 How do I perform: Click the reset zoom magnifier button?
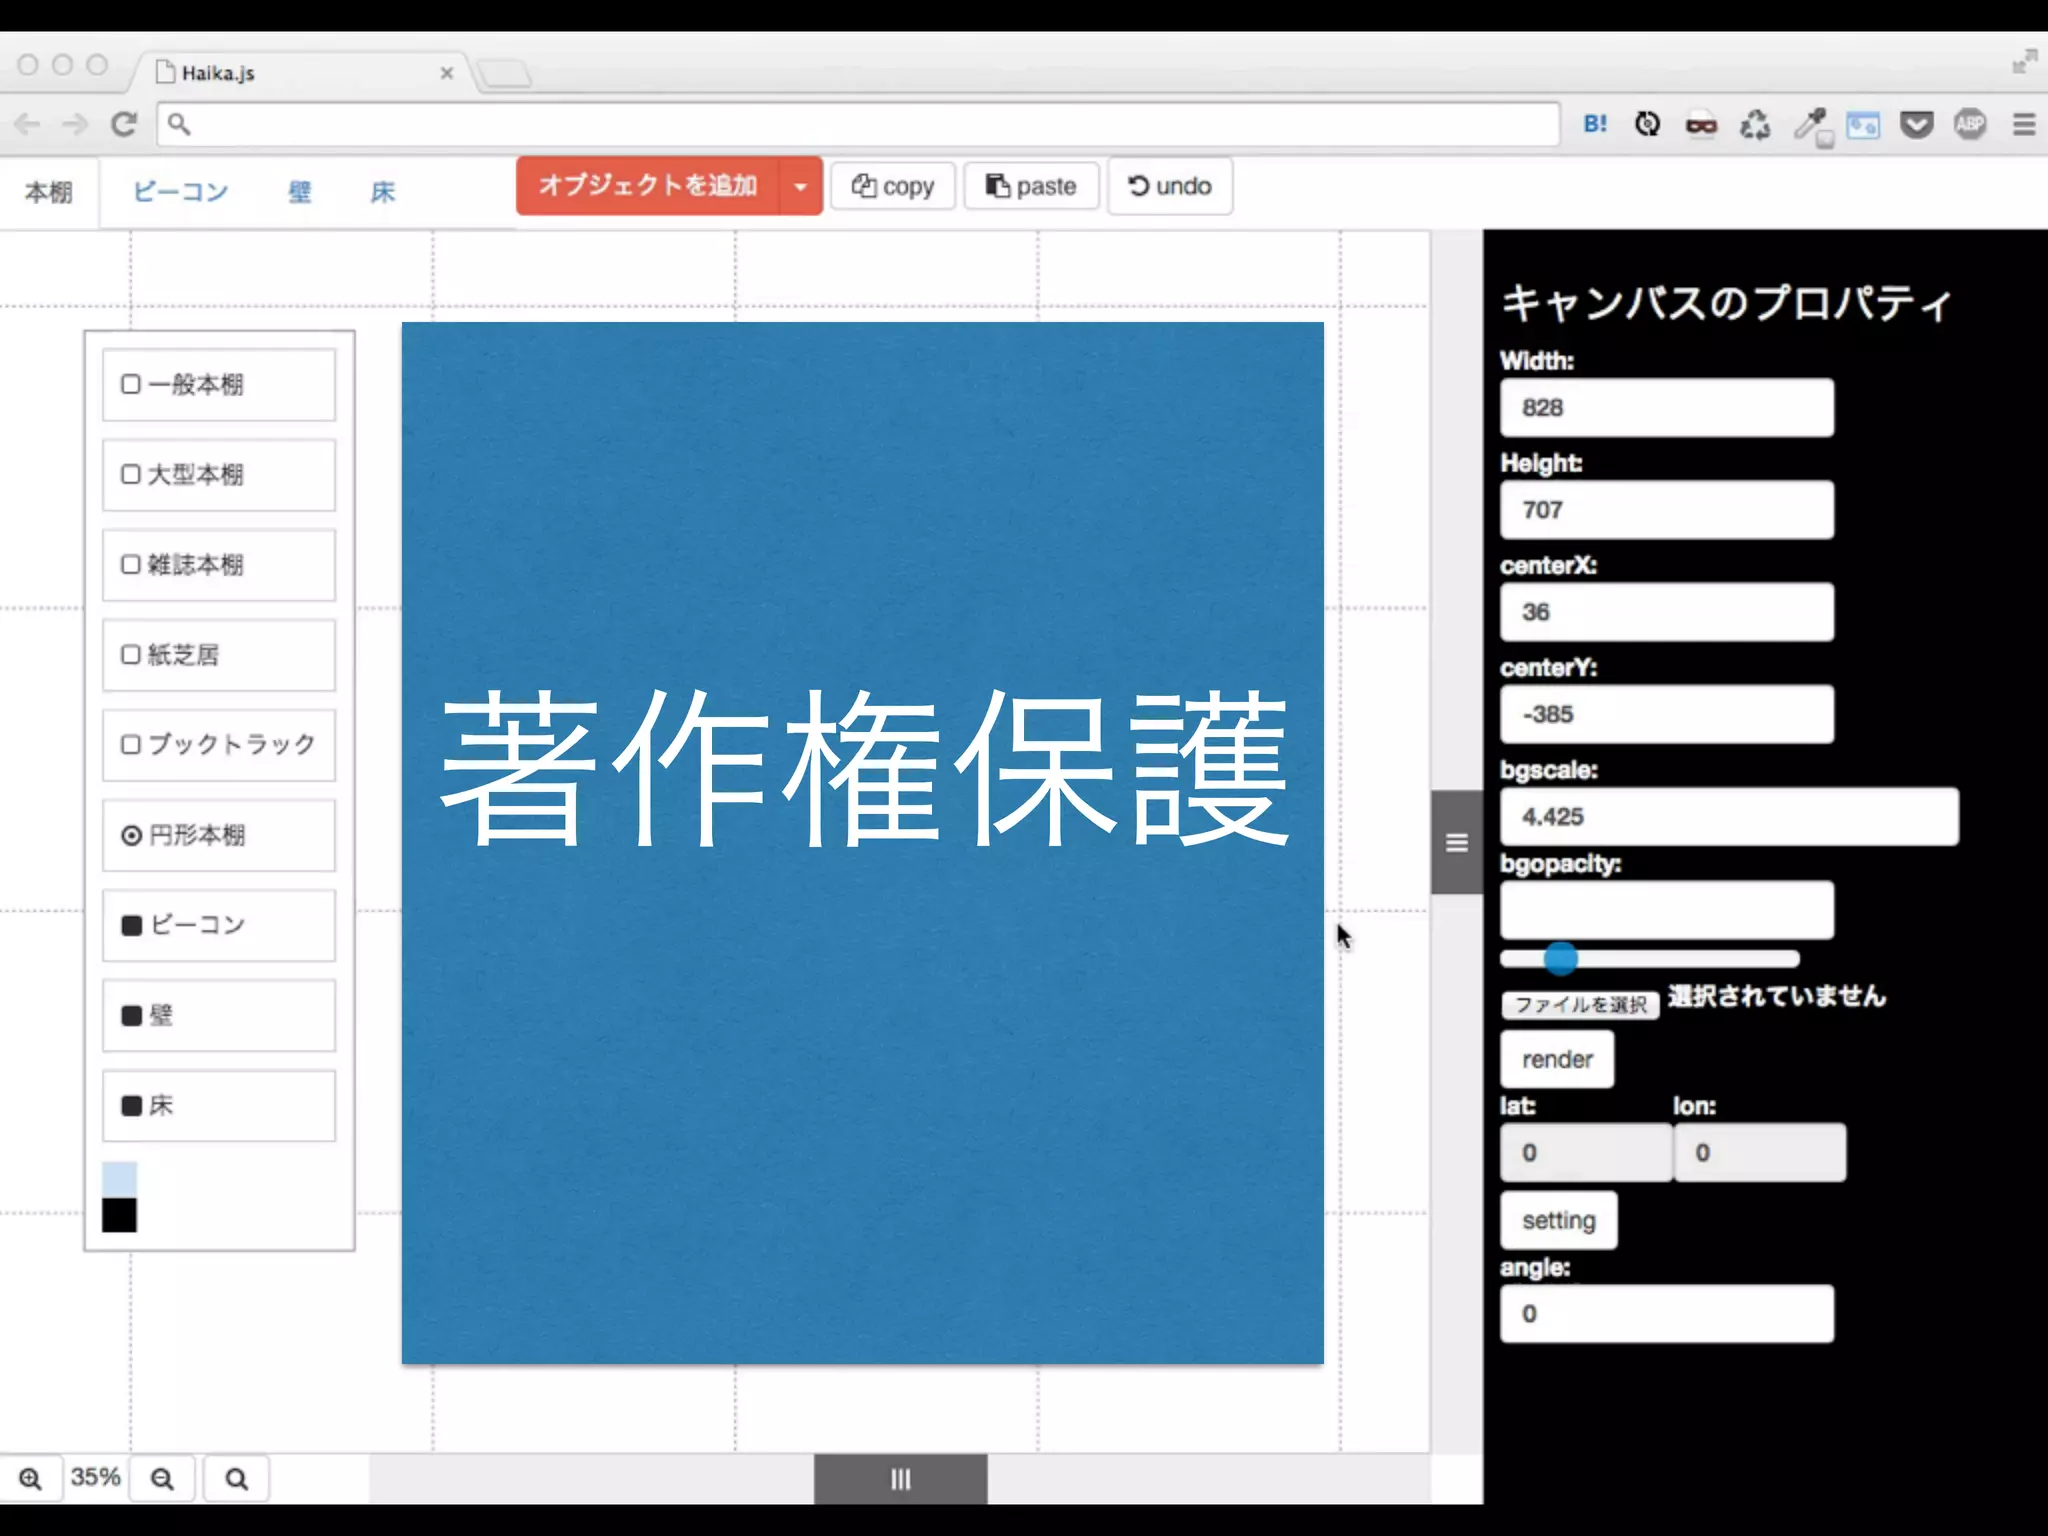(236, 1478)
